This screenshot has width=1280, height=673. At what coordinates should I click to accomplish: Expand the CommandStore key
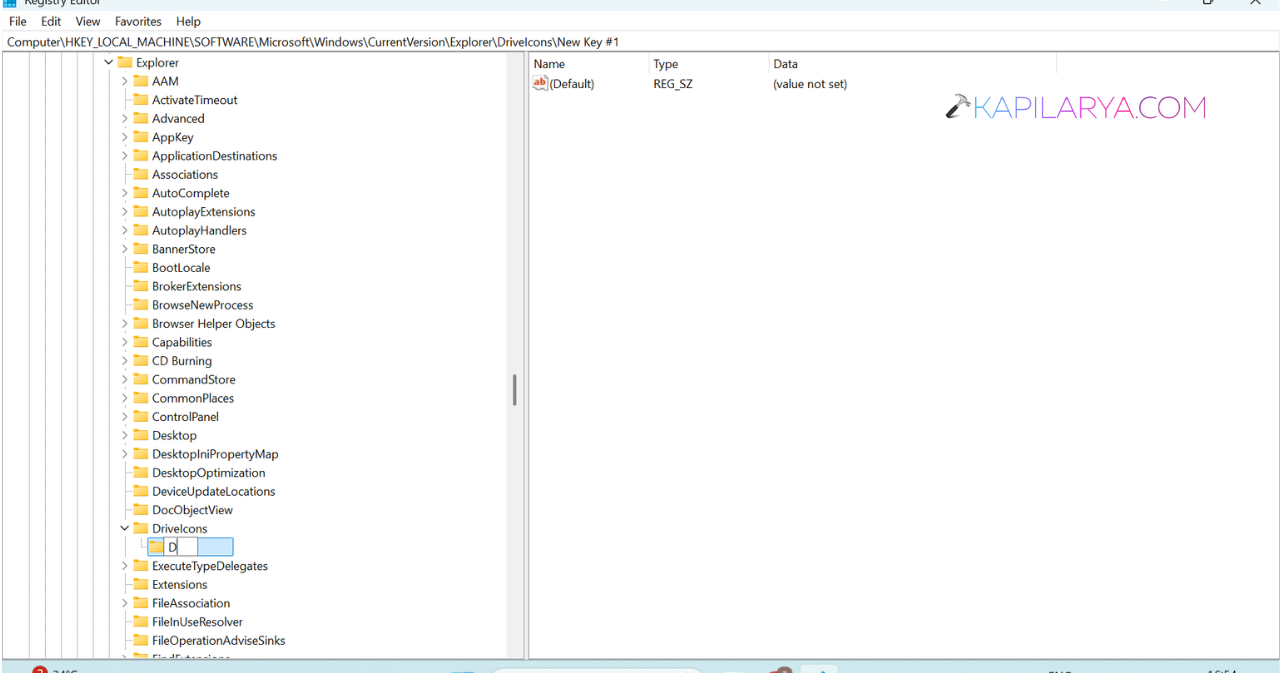click(125, 380)
